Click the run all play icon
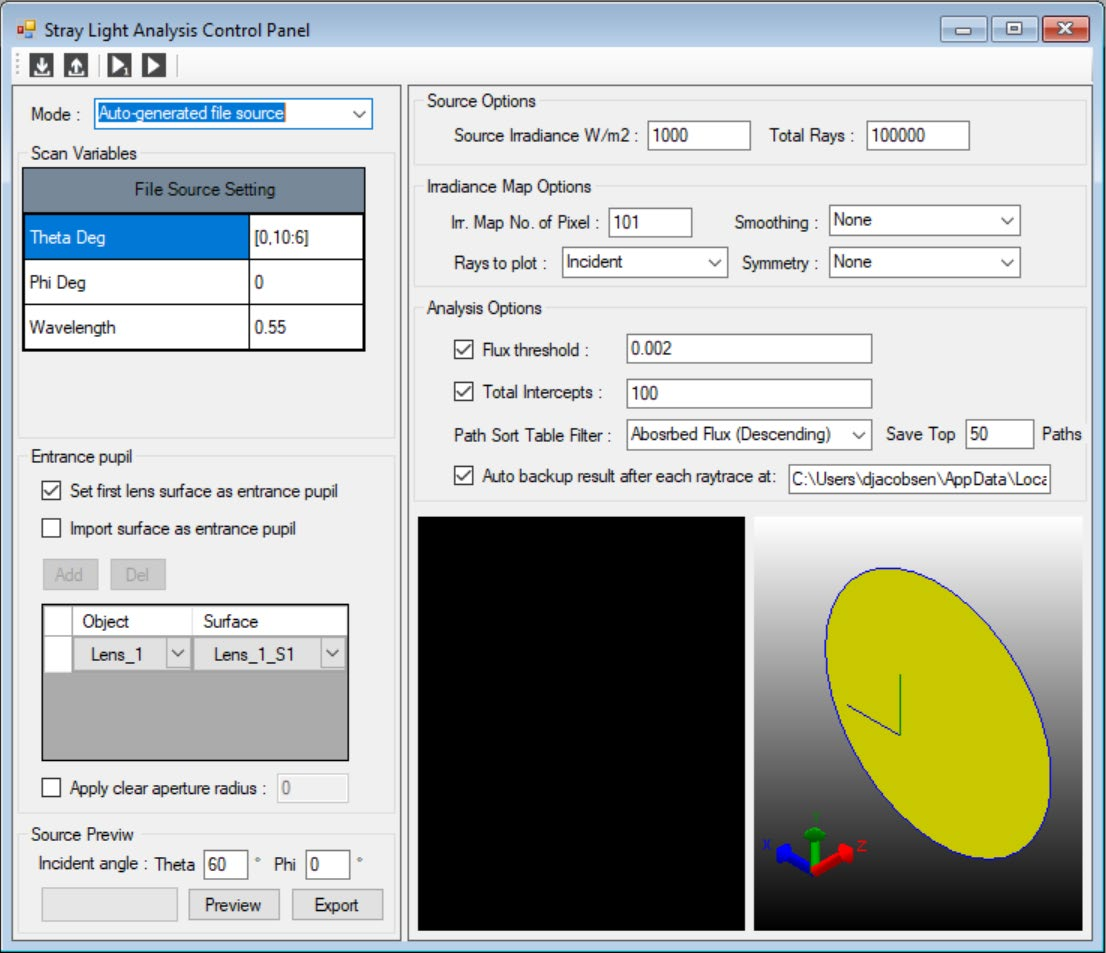The image size is (1106, 953). click(153, 66)
